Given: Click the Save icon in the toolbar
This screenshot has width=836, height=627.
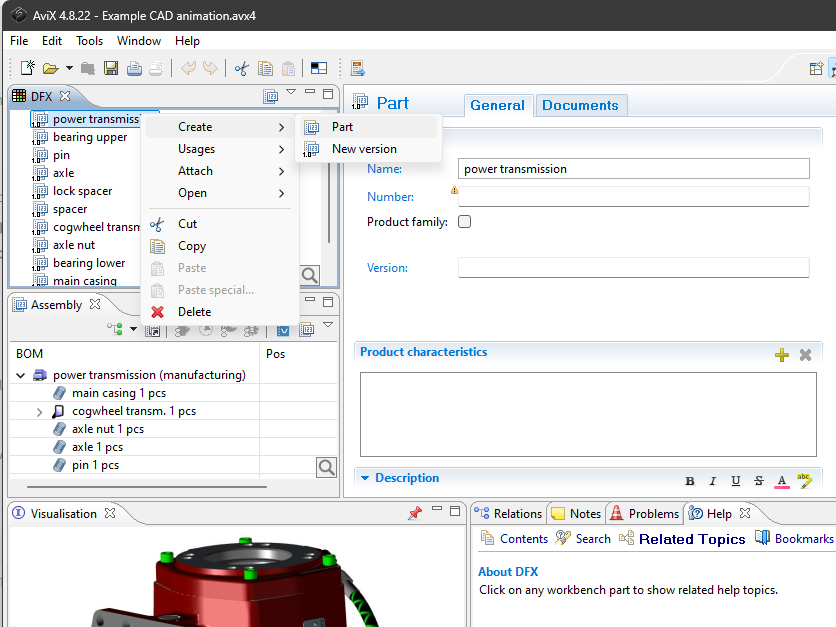Looking at the screenshot, I should pyautogui.click(x=110, y=68).
